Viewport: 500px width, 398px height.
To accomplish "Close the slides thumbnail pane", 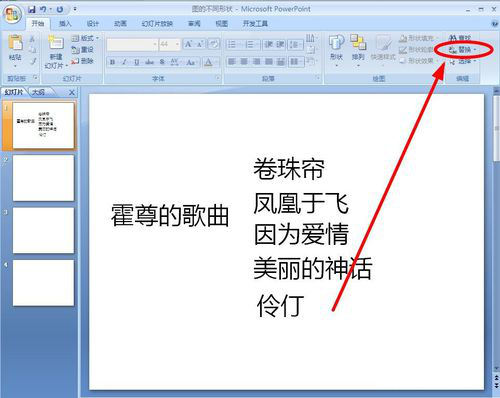I will [x=72, y=93].
